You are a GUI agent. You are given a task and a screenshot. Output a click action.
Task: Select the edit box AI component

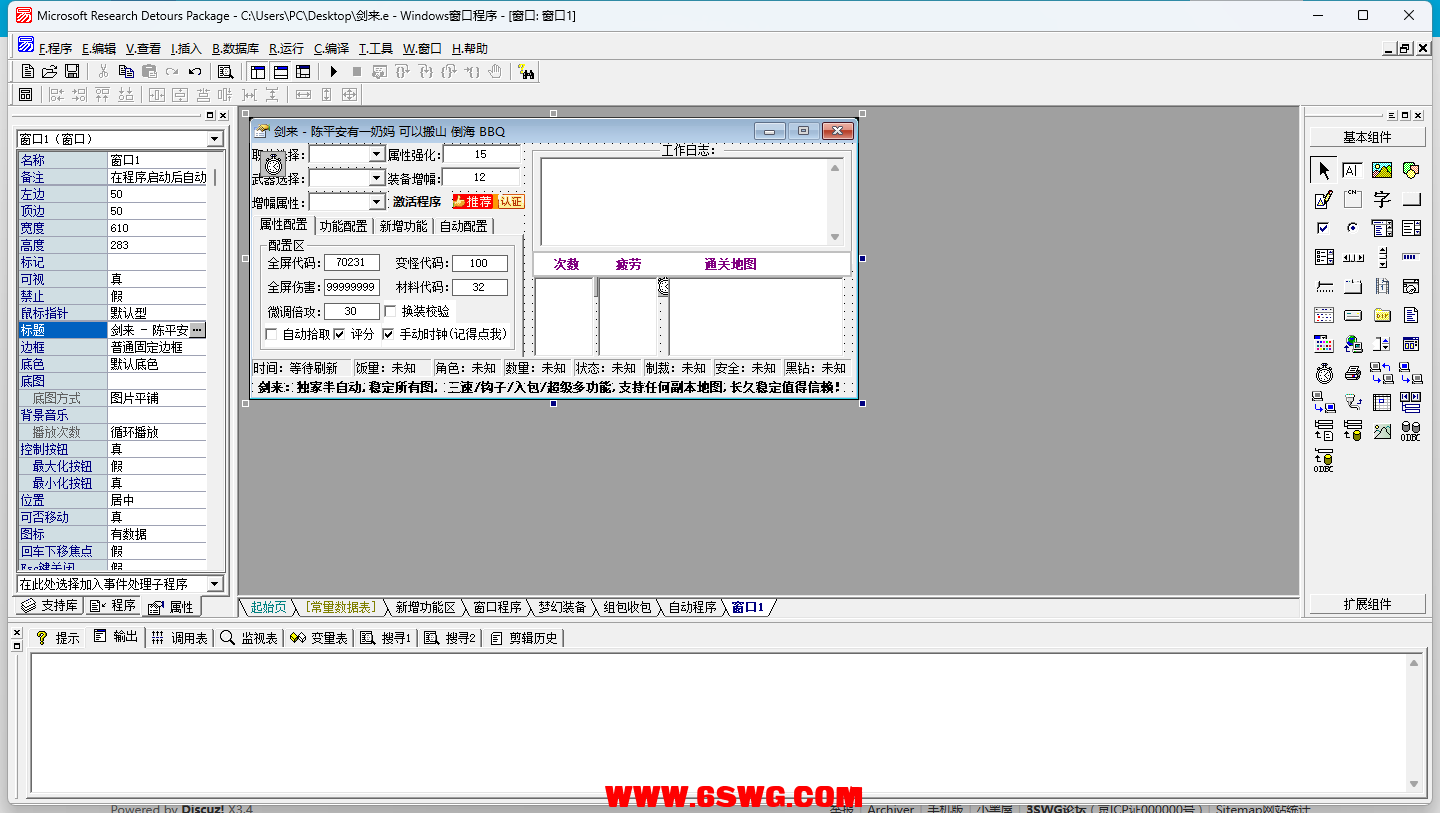pyautogui.click(x=1353, y=170)
